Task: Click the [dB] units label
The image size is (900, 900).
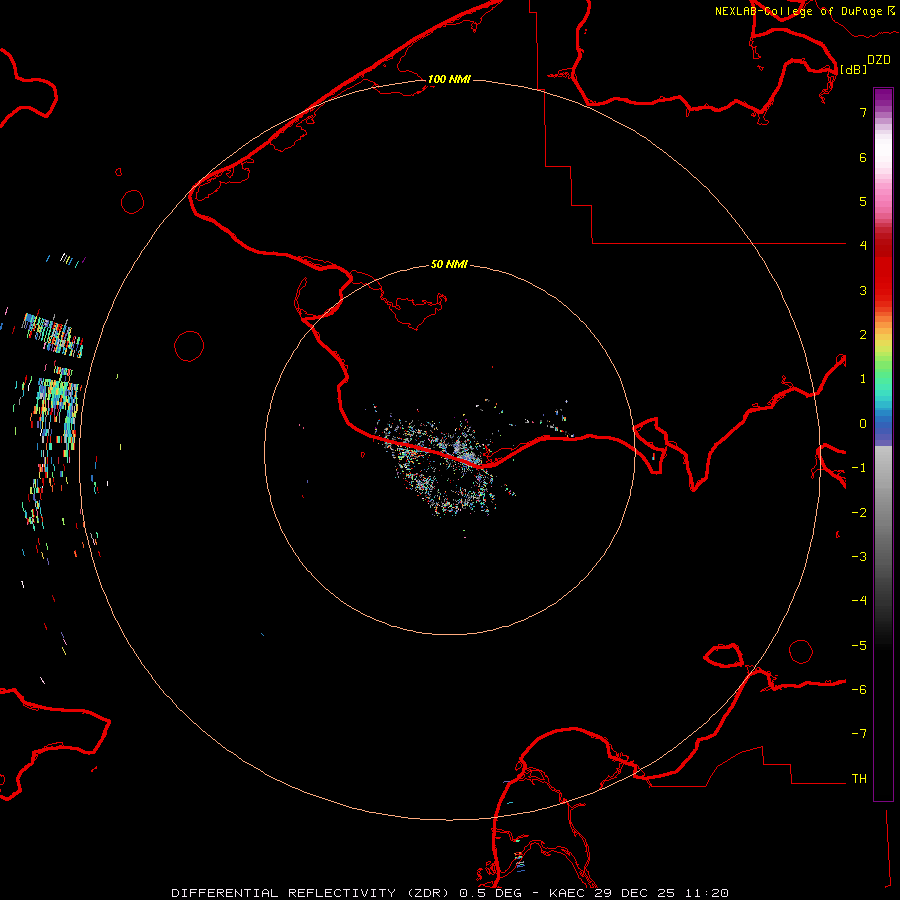Action: click(x=853, y=69)
